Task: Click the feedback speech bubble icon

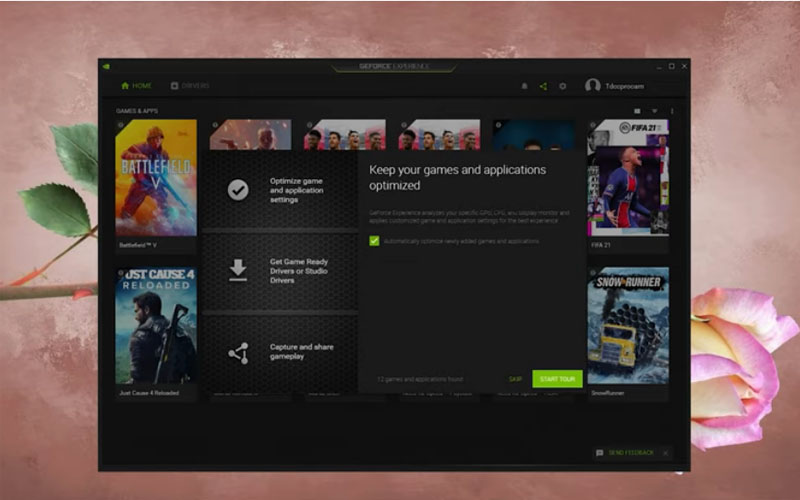Action: point(599,453)
